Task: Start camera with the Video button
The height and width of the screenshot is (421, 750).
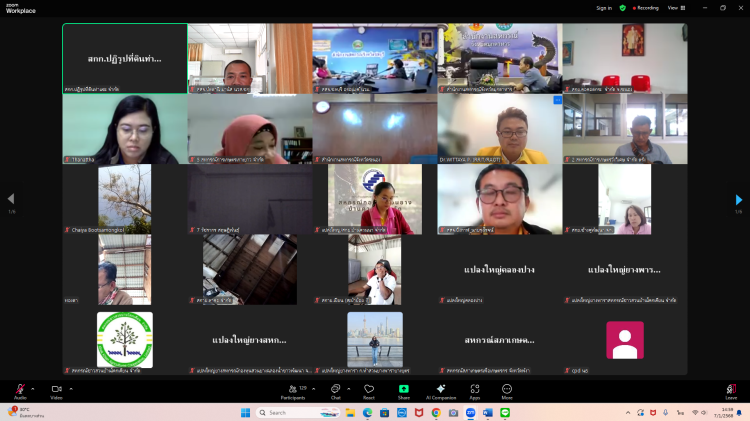Action: pyautogui.click(x=56, y=391)
